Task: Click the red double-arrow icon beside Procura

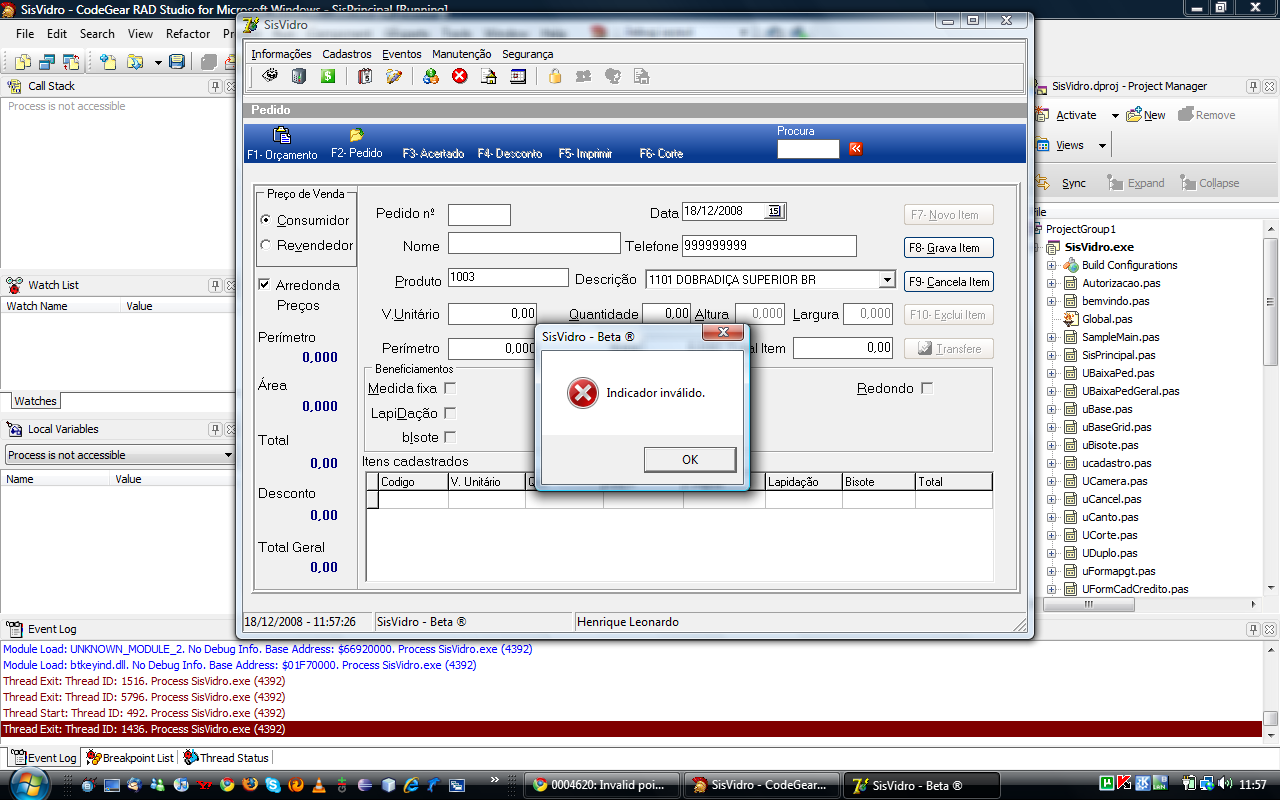Action: (x=855, y=149)
